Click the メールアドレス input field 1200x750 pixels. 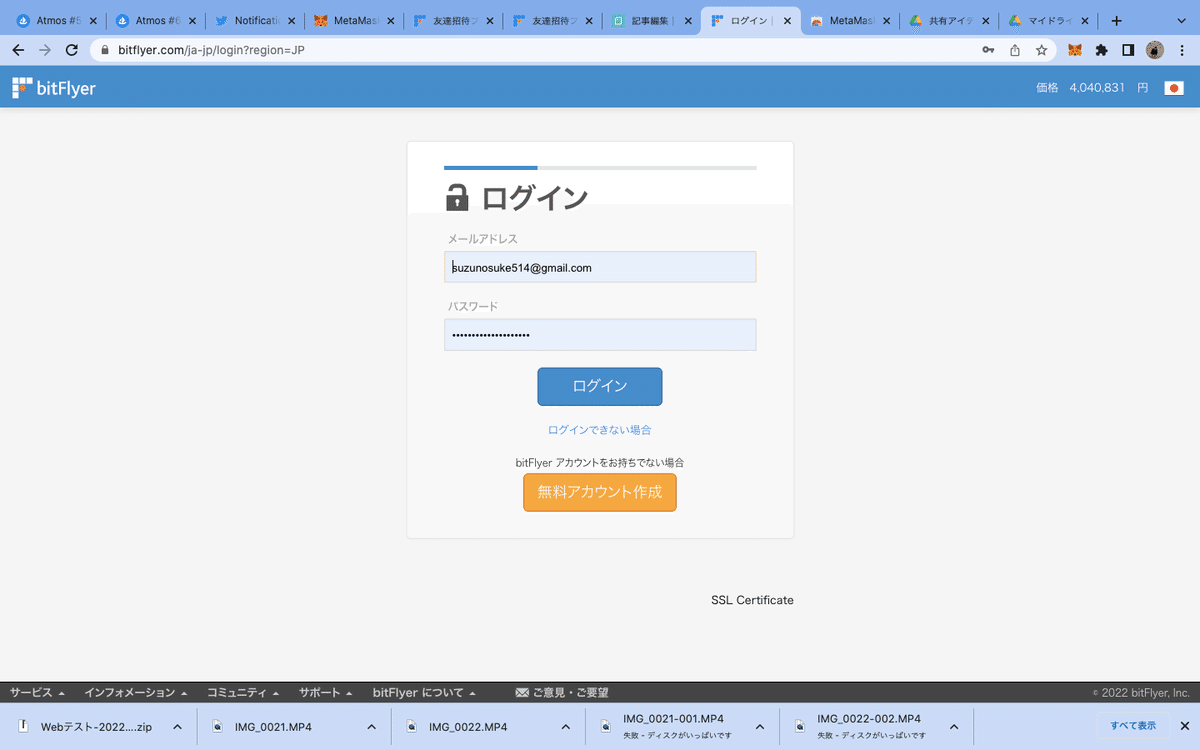tap(600, 267)
